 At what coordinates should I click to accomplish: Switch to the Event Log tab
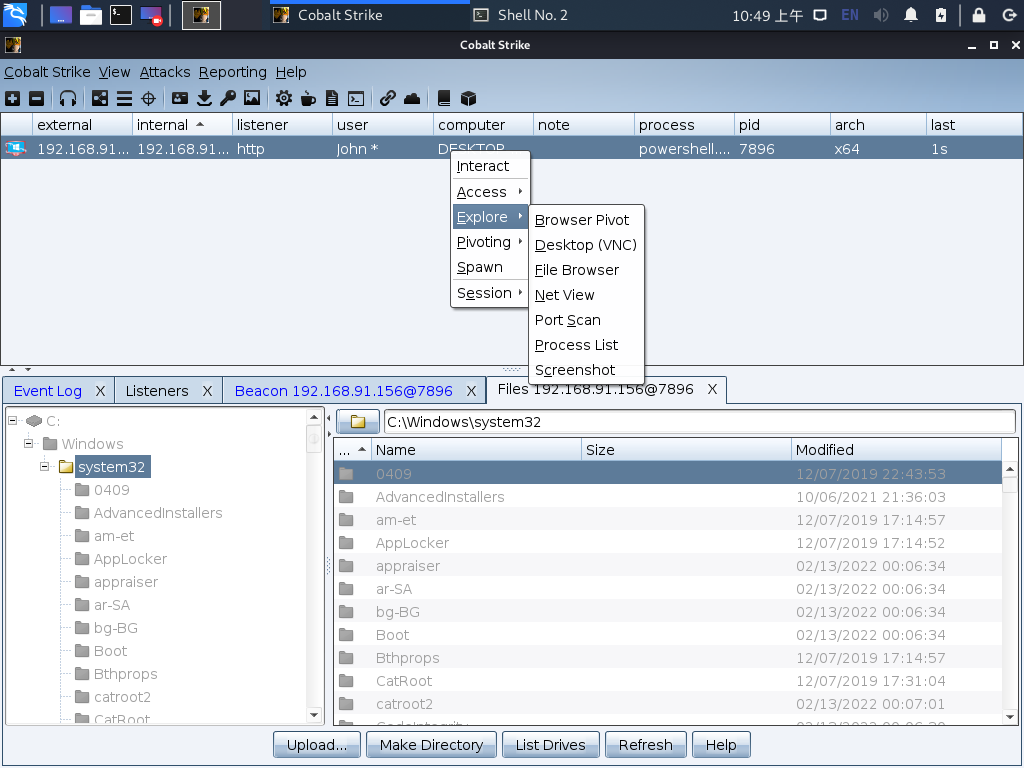click(48, 391)
